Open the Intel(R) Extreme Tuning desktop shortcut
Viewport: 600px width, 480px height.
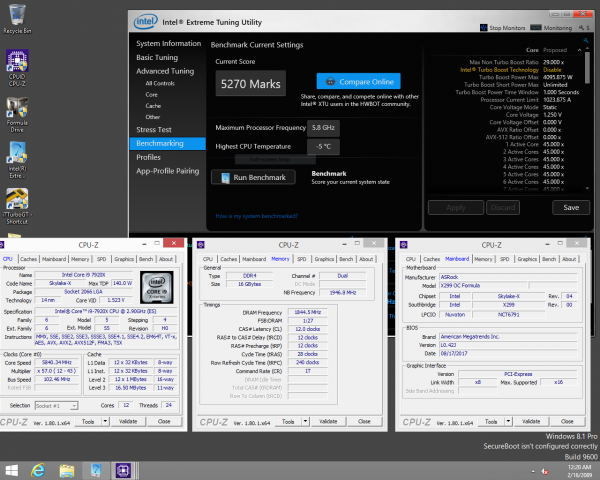click(17, 160)
